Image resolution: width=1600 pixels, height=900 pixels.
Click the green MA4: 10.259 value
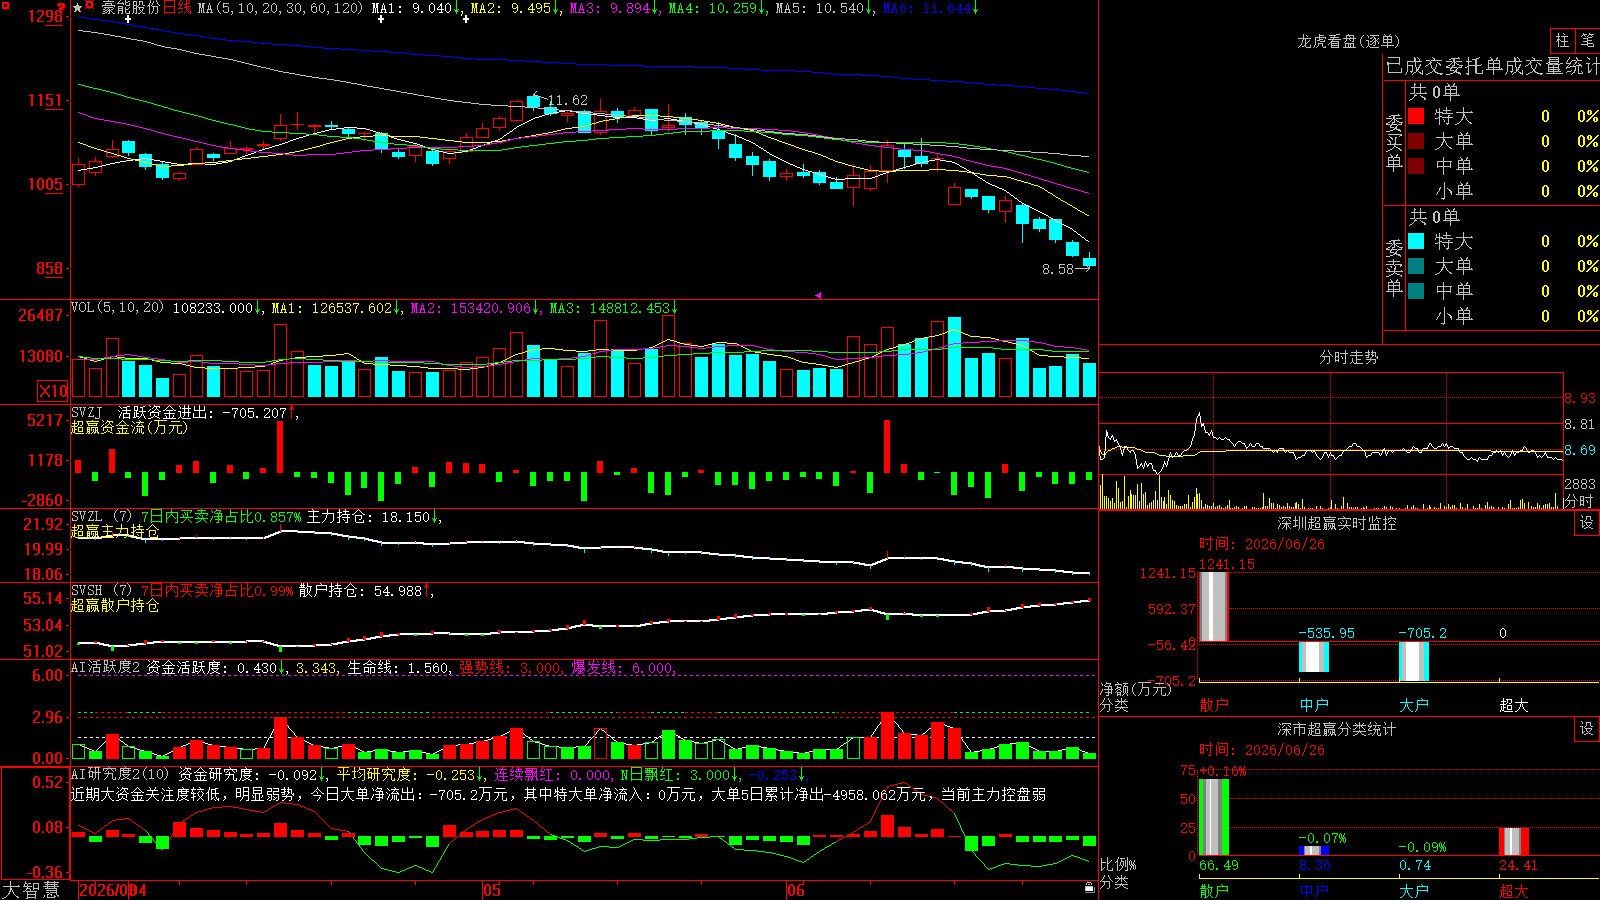[717, 8]
